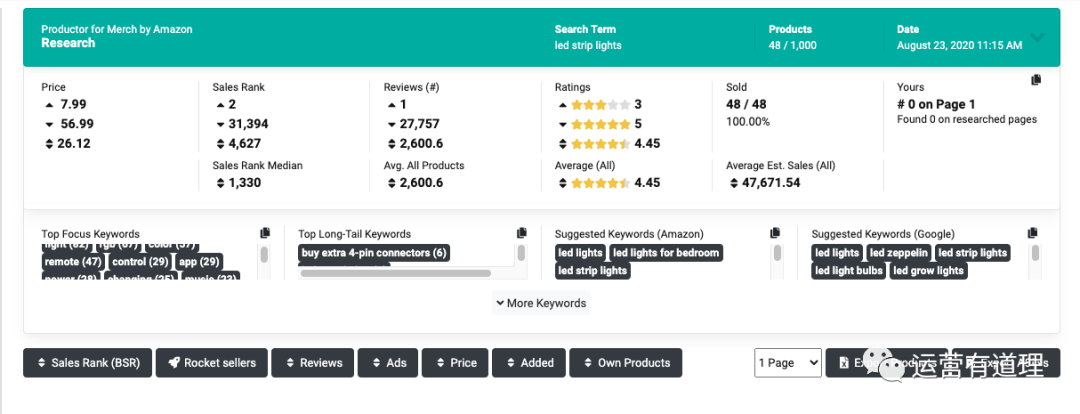Click the maximum price value 56.99

(x=76, y=124)
